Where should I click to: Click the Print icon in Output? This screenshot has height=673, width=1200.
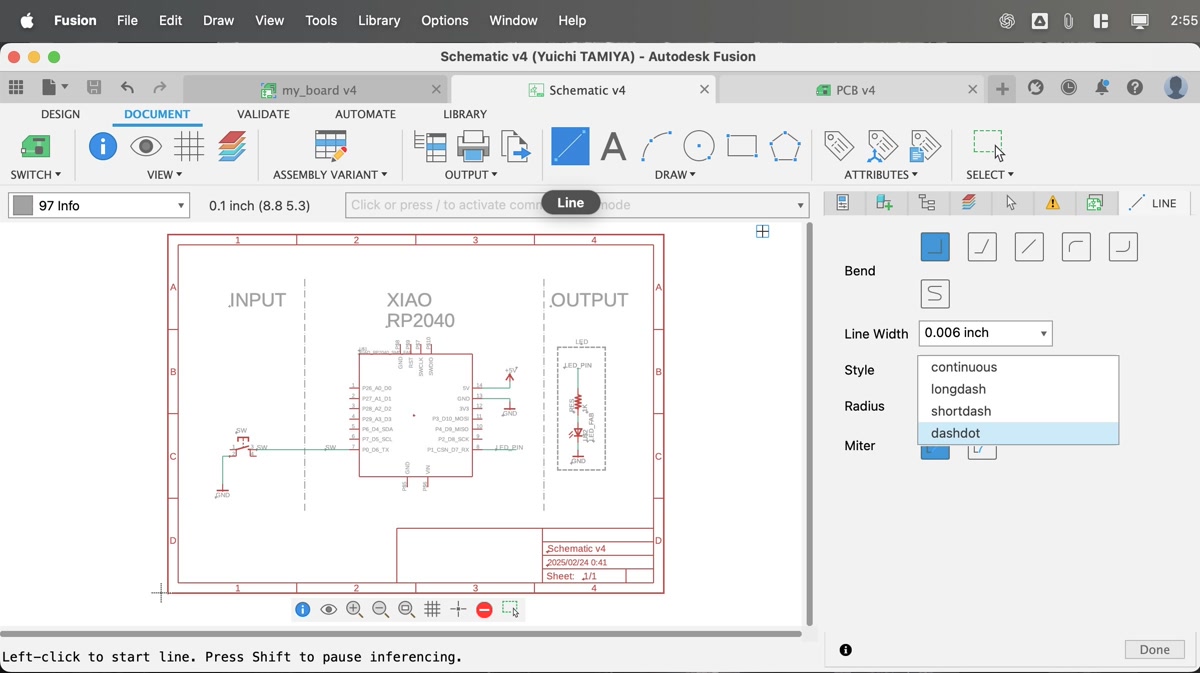click(473, 147)
